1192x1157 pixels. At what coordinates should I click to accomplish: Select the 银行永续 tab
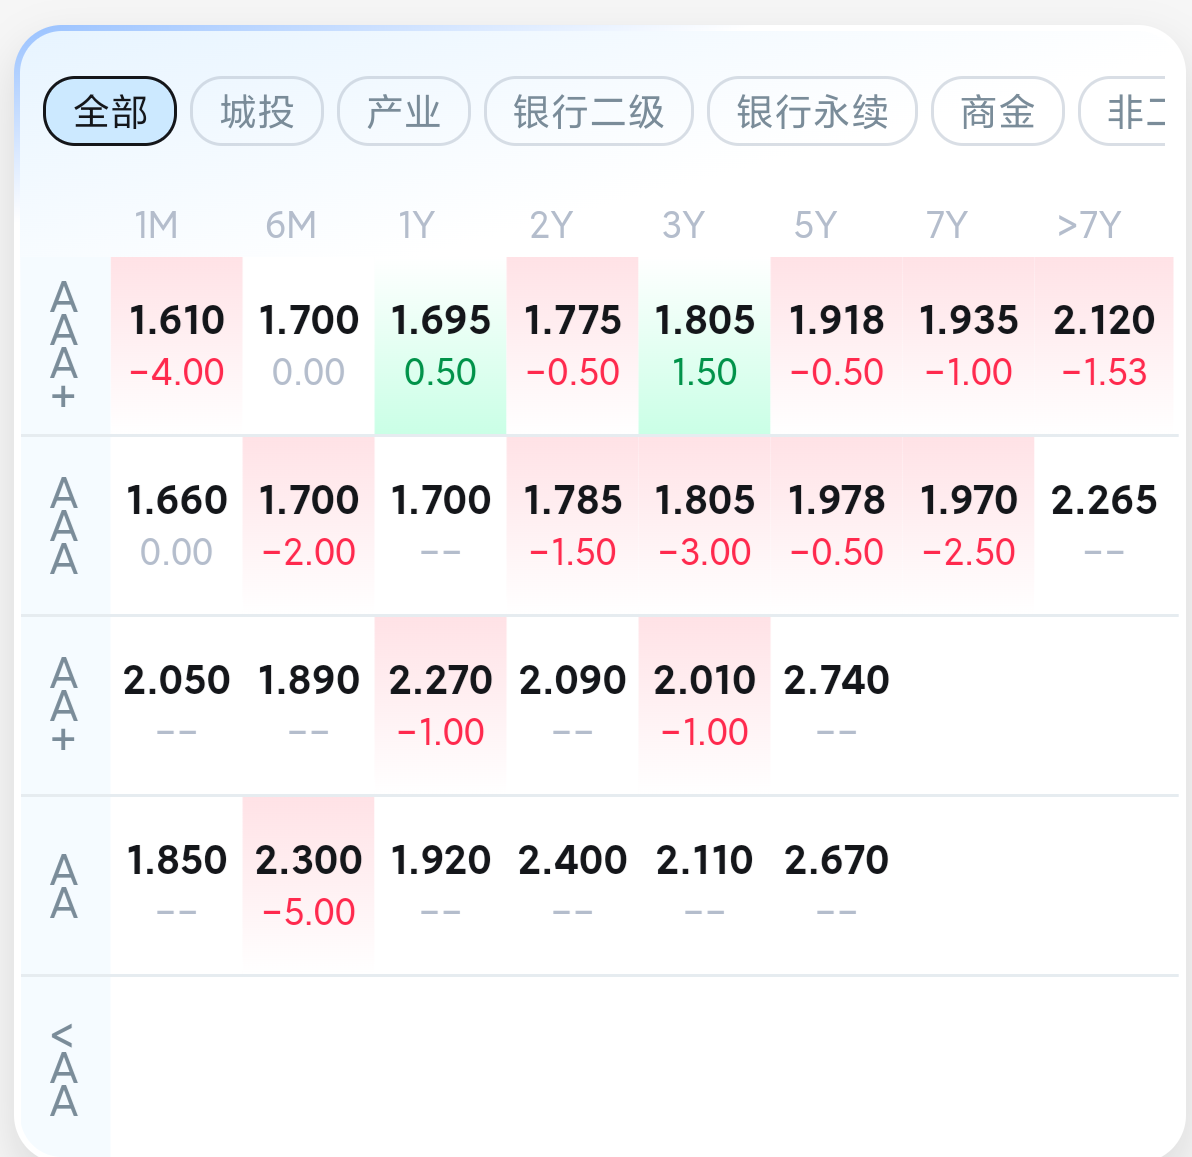(x=812, y=111)
